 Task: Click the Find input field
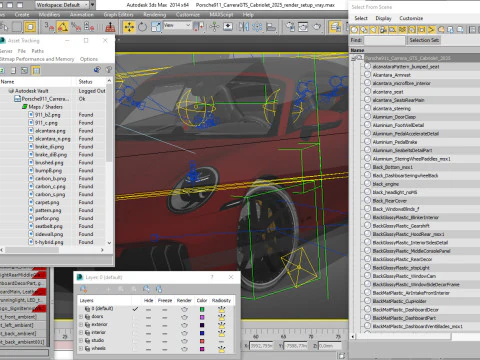[x=384, y=40]
